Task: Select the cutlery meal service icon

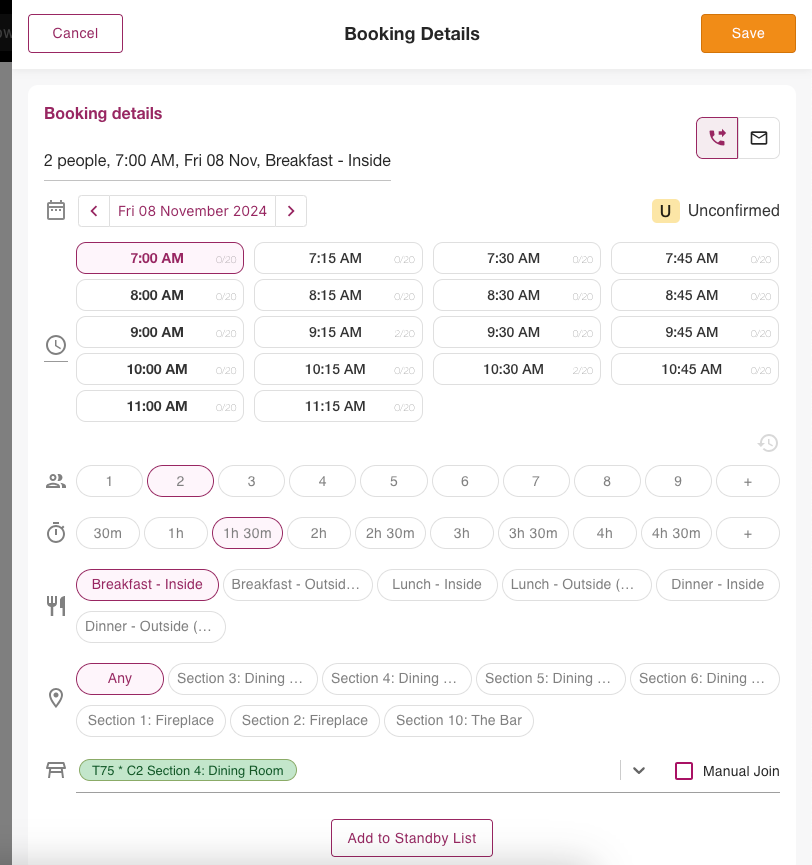Action: [56, 605]
